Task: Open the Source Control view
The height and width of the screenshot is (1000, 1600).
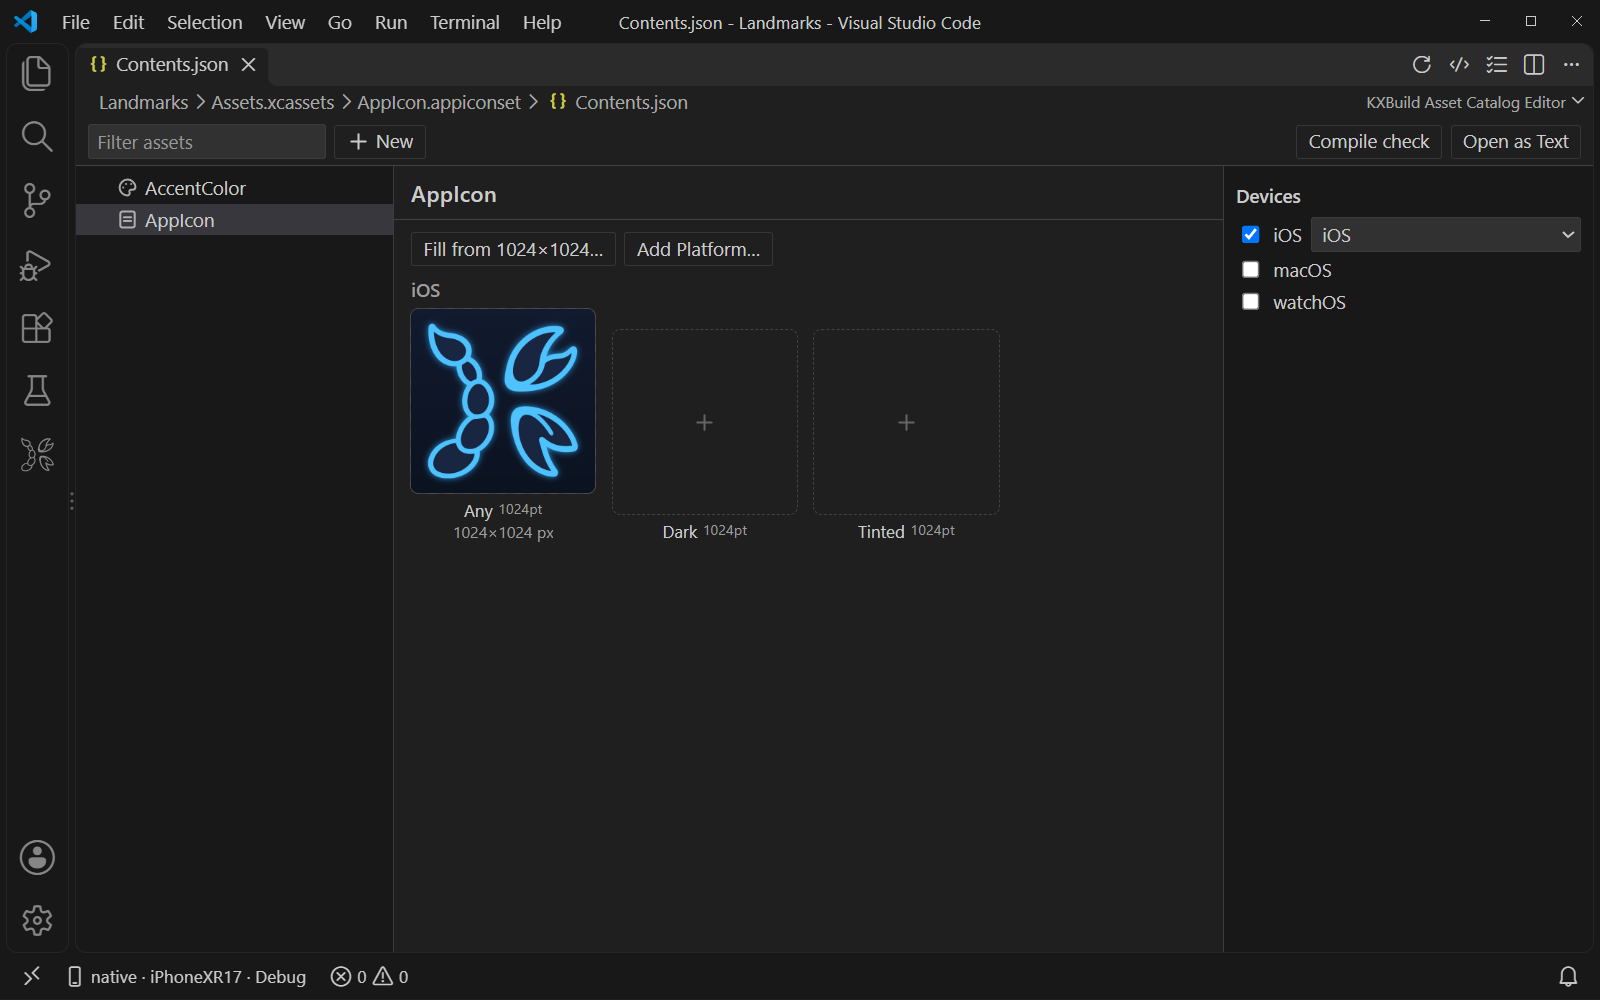Action: [37, 200]
